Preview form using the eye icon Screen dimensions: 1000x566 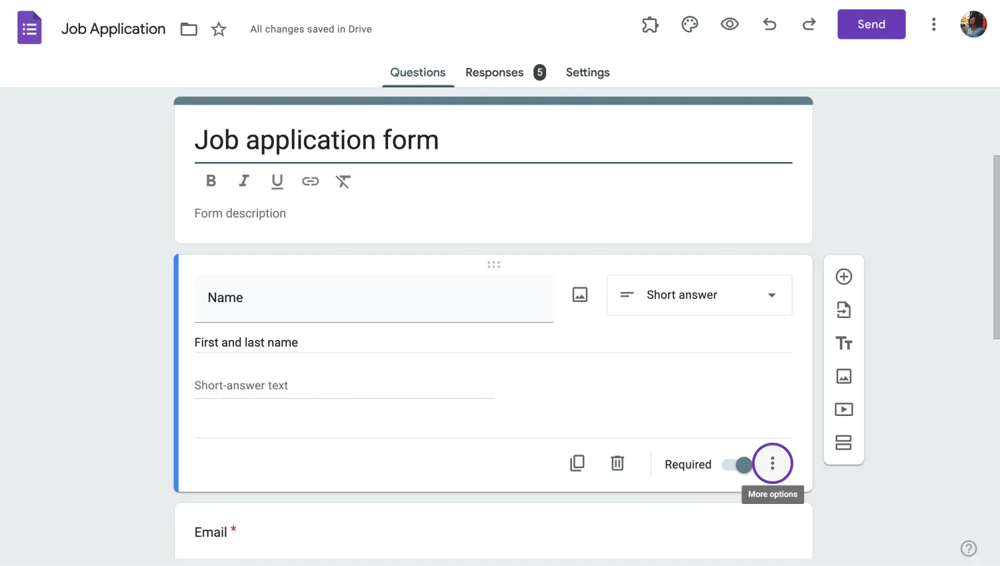pos(730,25)
